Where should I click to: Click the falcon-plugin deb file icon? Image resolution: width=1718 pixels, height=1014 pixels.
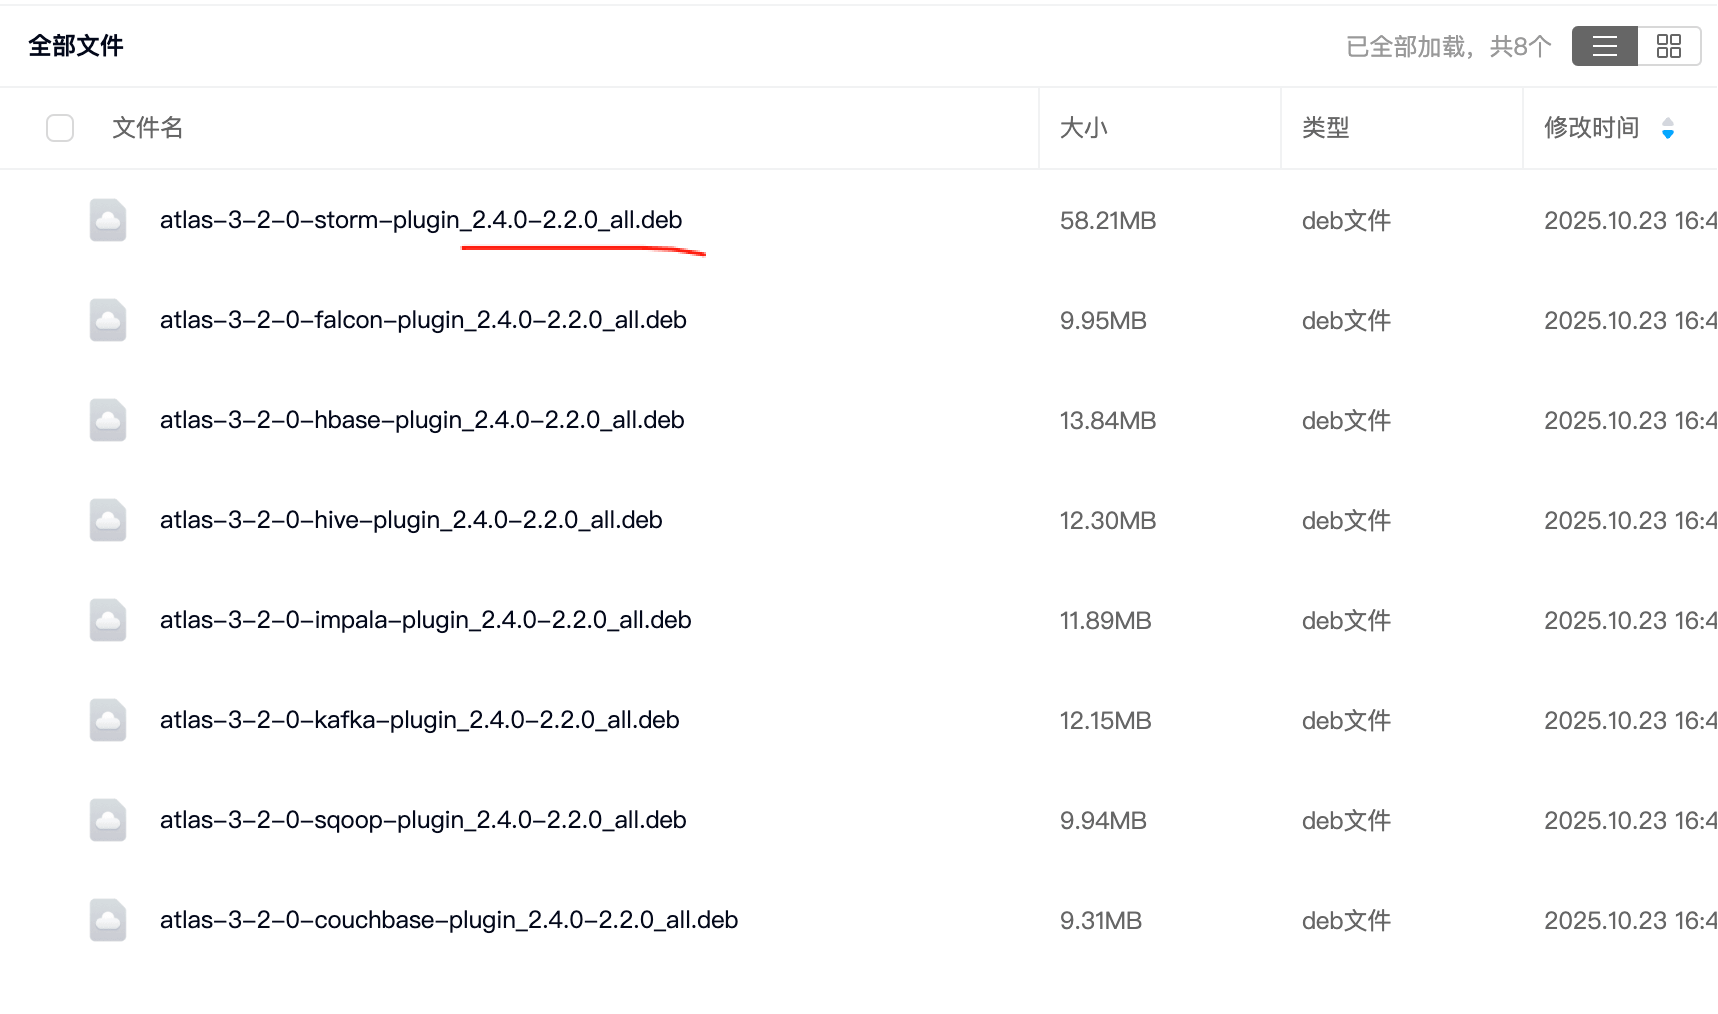pyautogui.click(x=108, y=320)
